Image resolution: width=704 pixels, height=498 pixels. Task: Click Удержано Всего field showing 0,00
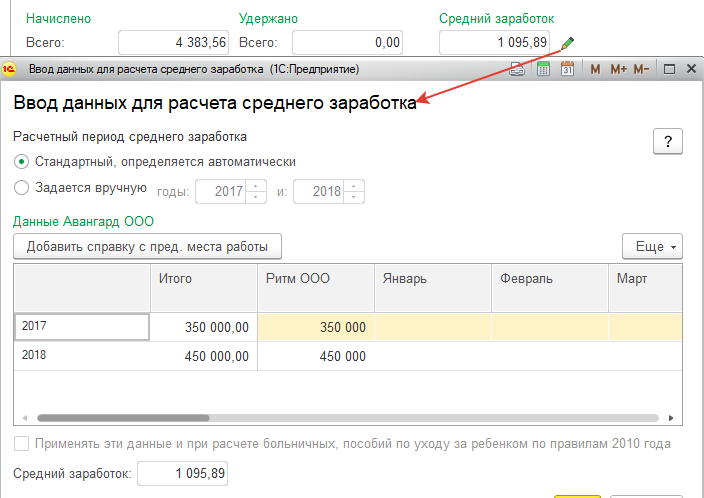(347, 43)
